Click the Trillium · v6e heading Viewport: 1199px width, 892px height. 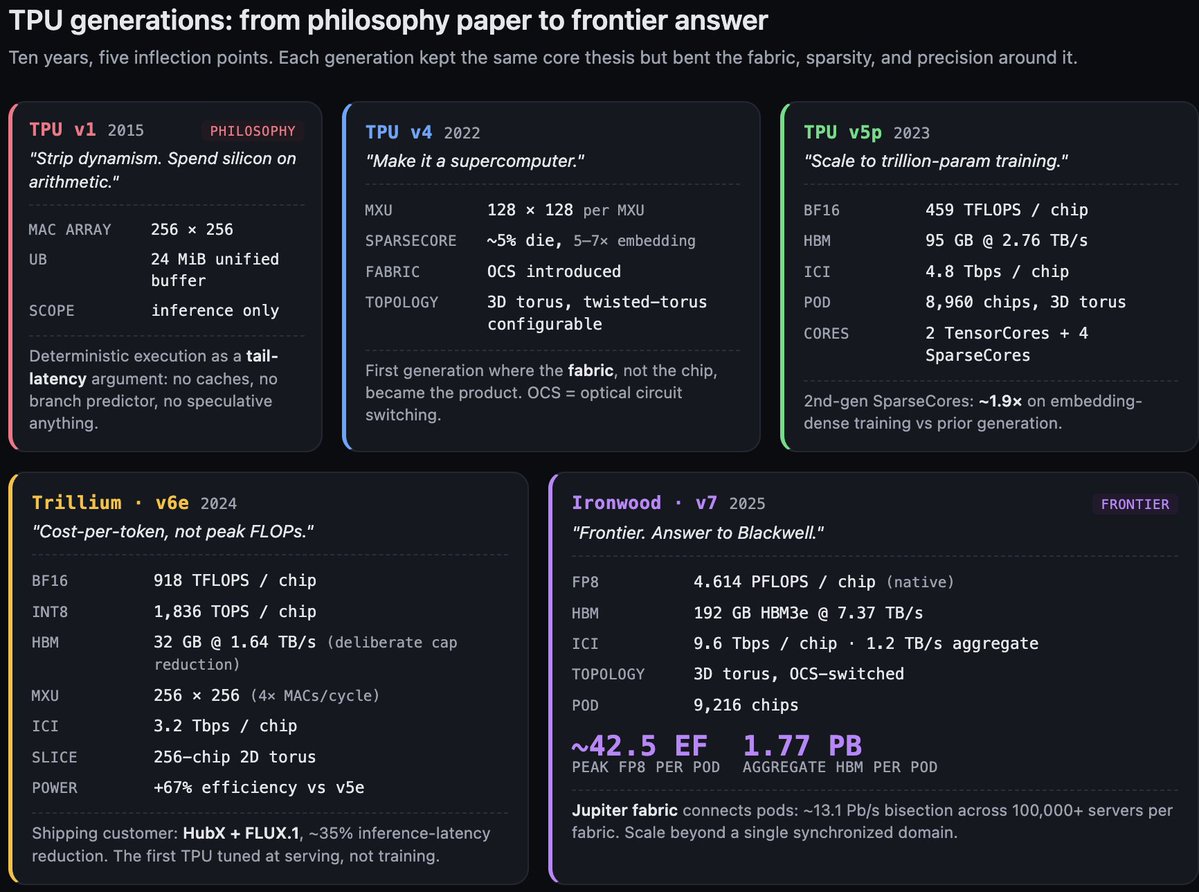(110, 503)
